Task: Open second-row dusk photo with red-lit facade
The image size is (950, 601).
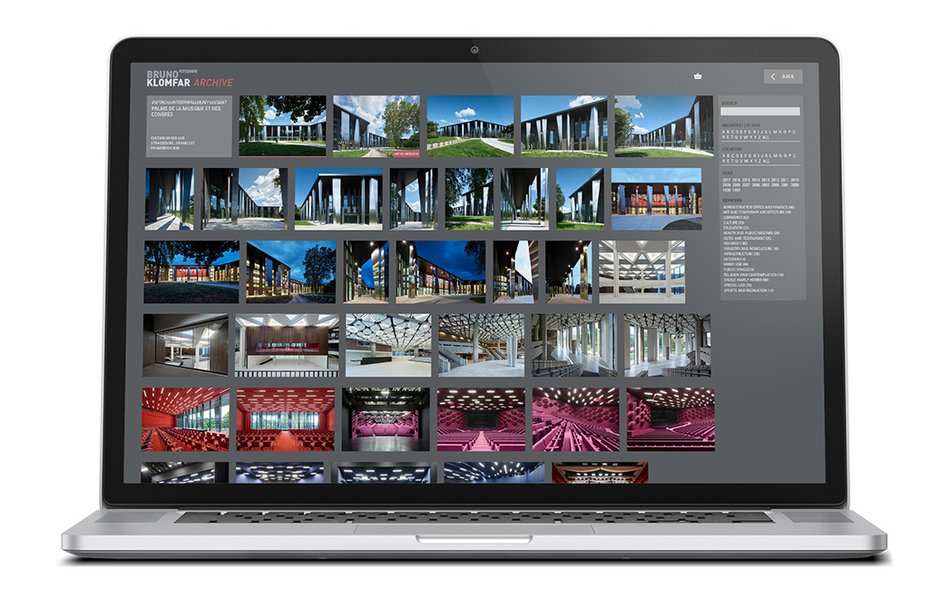Action: click(656, 199)
